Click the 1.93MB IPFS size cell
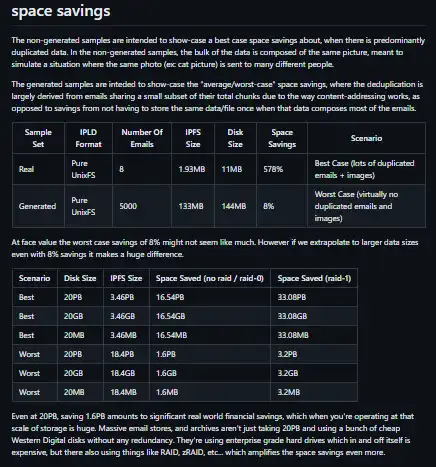 193,169
